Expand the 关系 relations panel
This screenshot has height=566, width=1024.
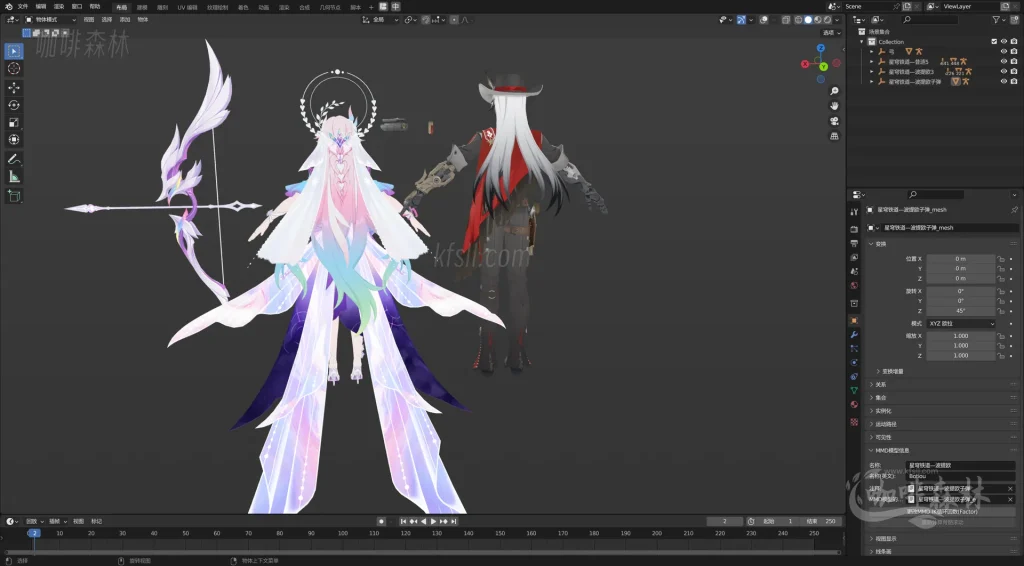(880, 385)
